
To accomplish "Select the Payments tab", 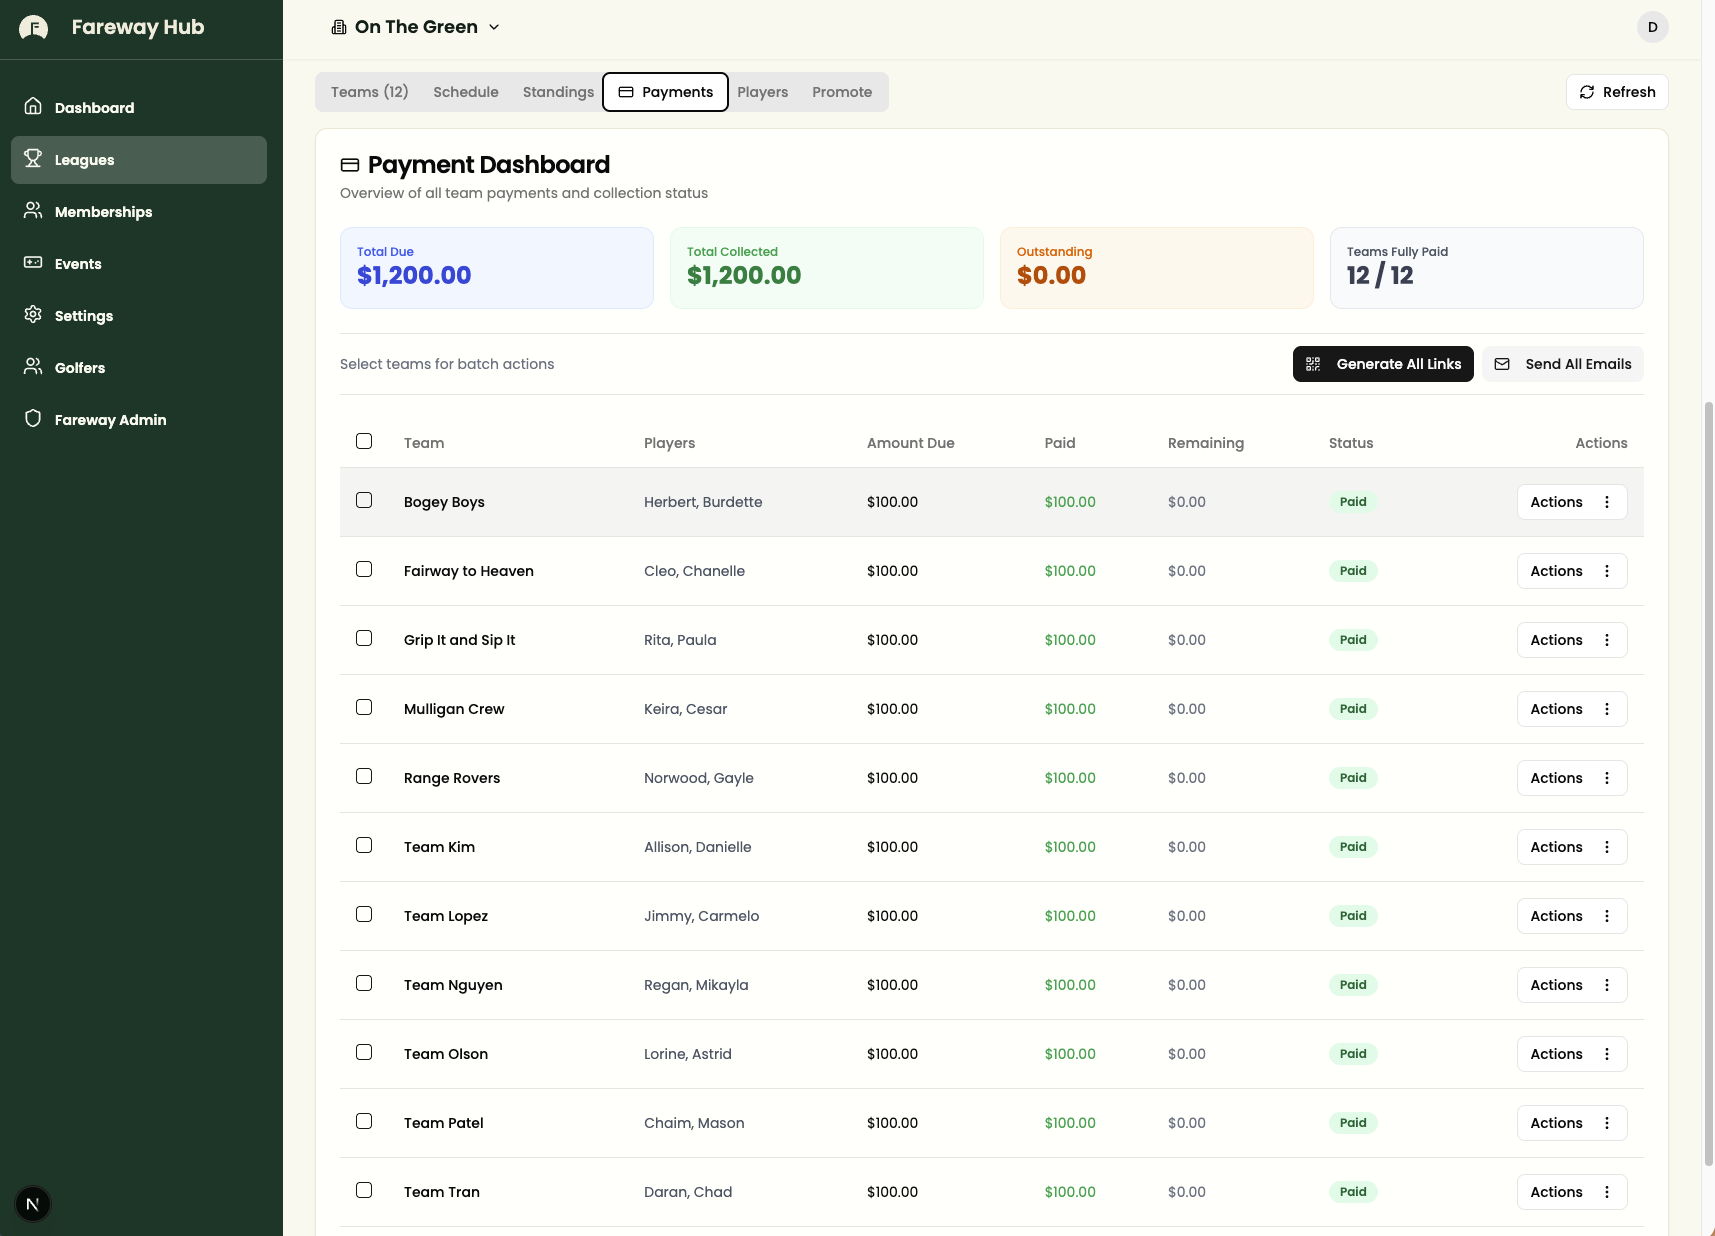I will coord(665,92).
